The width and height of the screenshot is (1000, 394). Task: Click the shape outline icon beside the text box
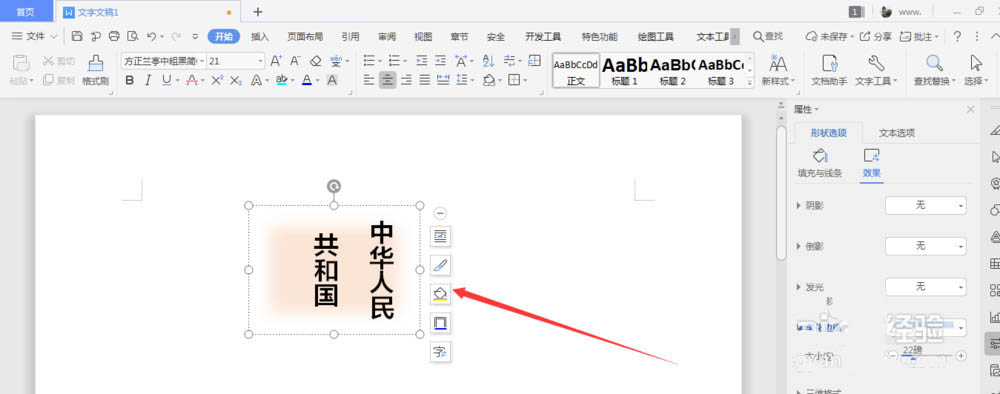point(440,323)
